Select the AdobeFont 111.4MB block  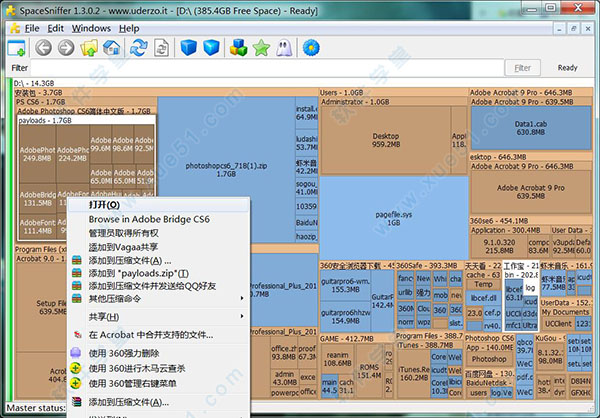click(38, 227)
